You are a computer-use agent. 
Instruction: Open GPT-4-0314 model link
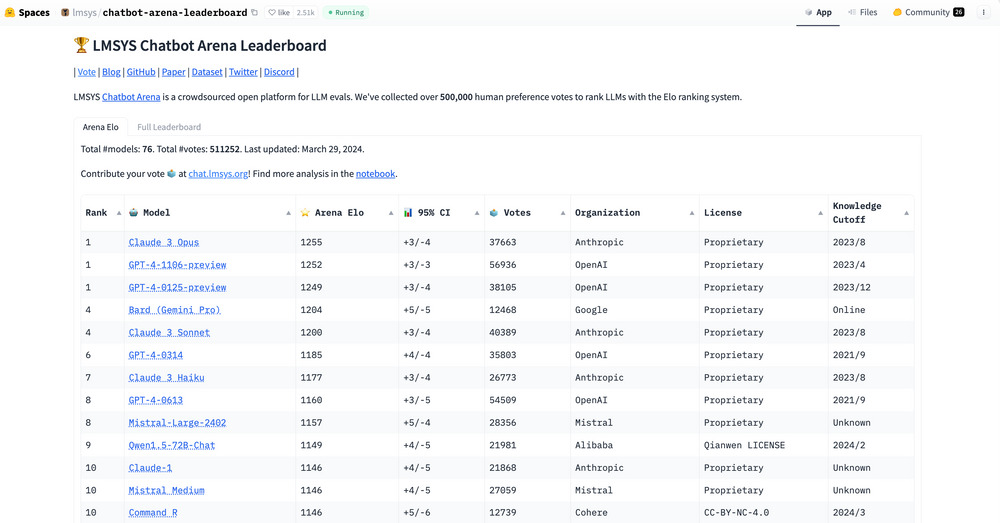click(x=156, y=355)
